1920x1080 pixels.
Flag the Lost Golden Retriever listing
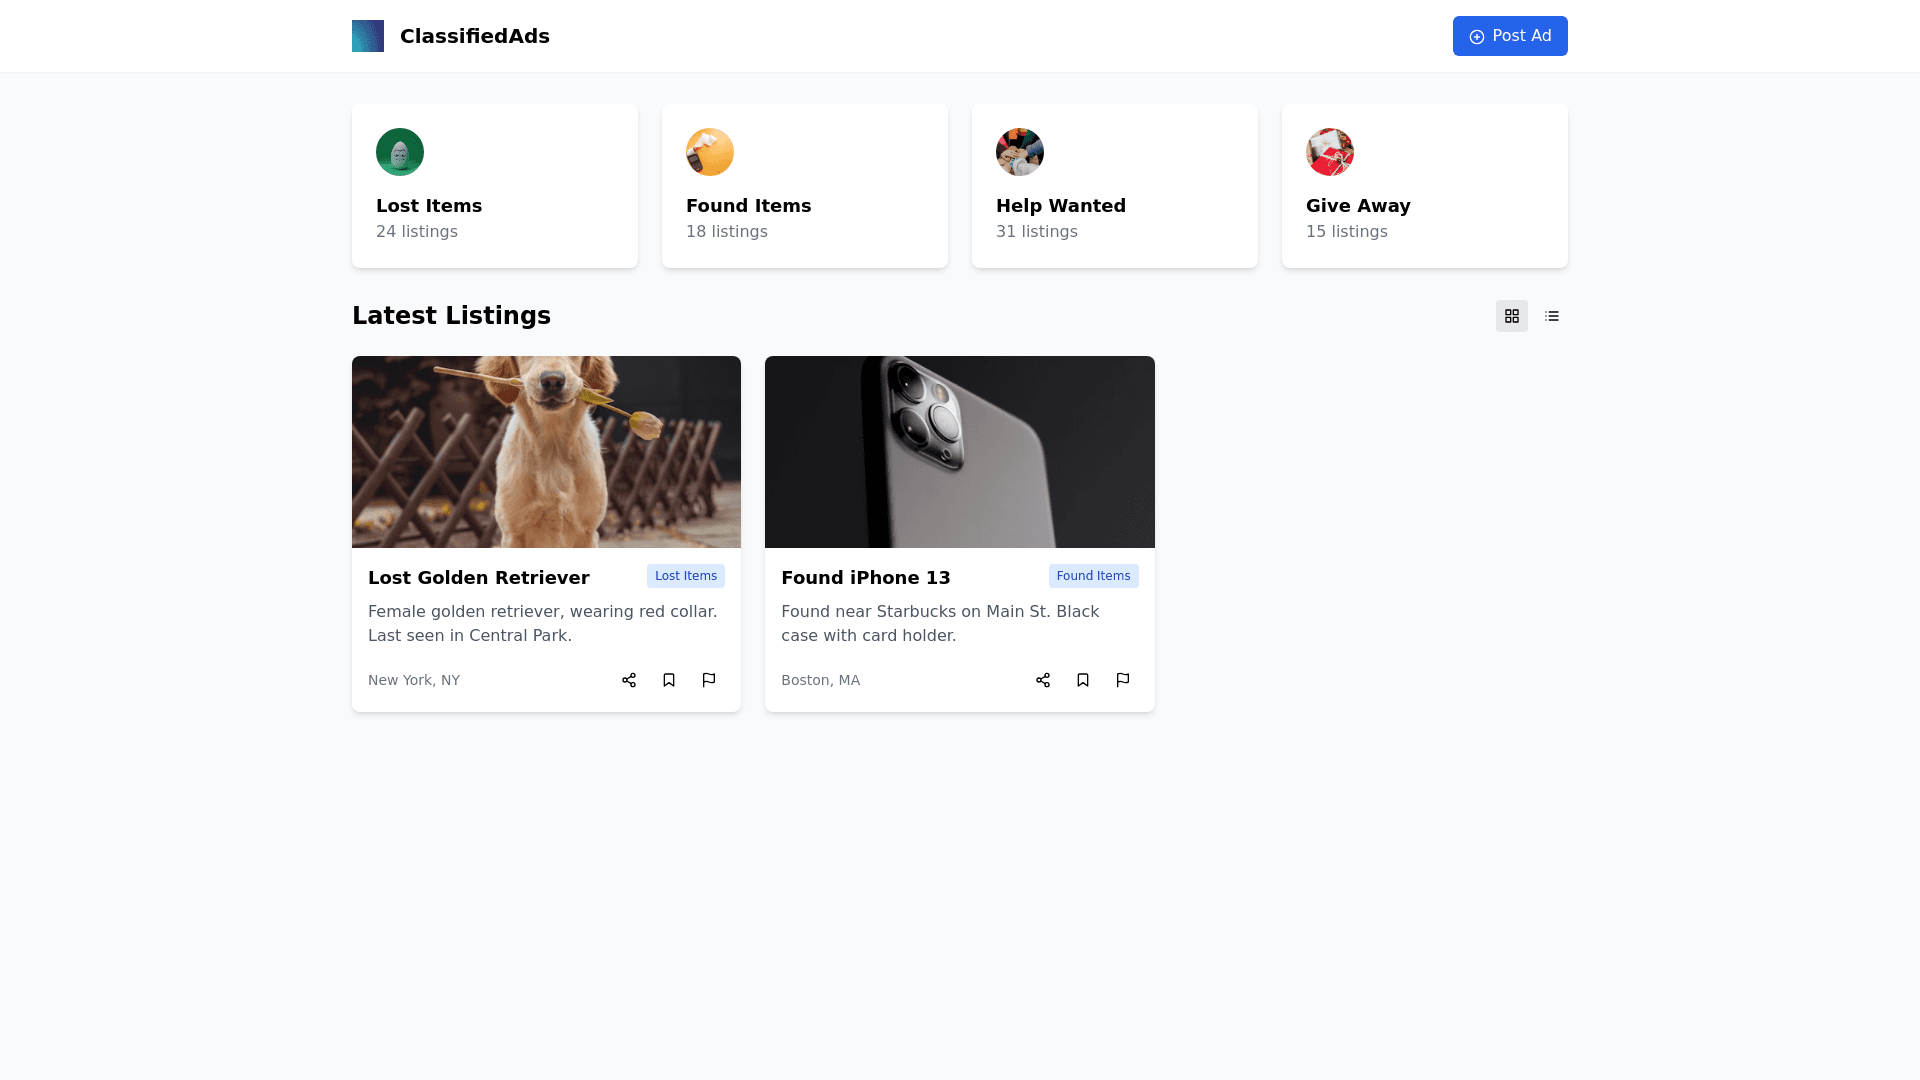click(x=709, y=680)
